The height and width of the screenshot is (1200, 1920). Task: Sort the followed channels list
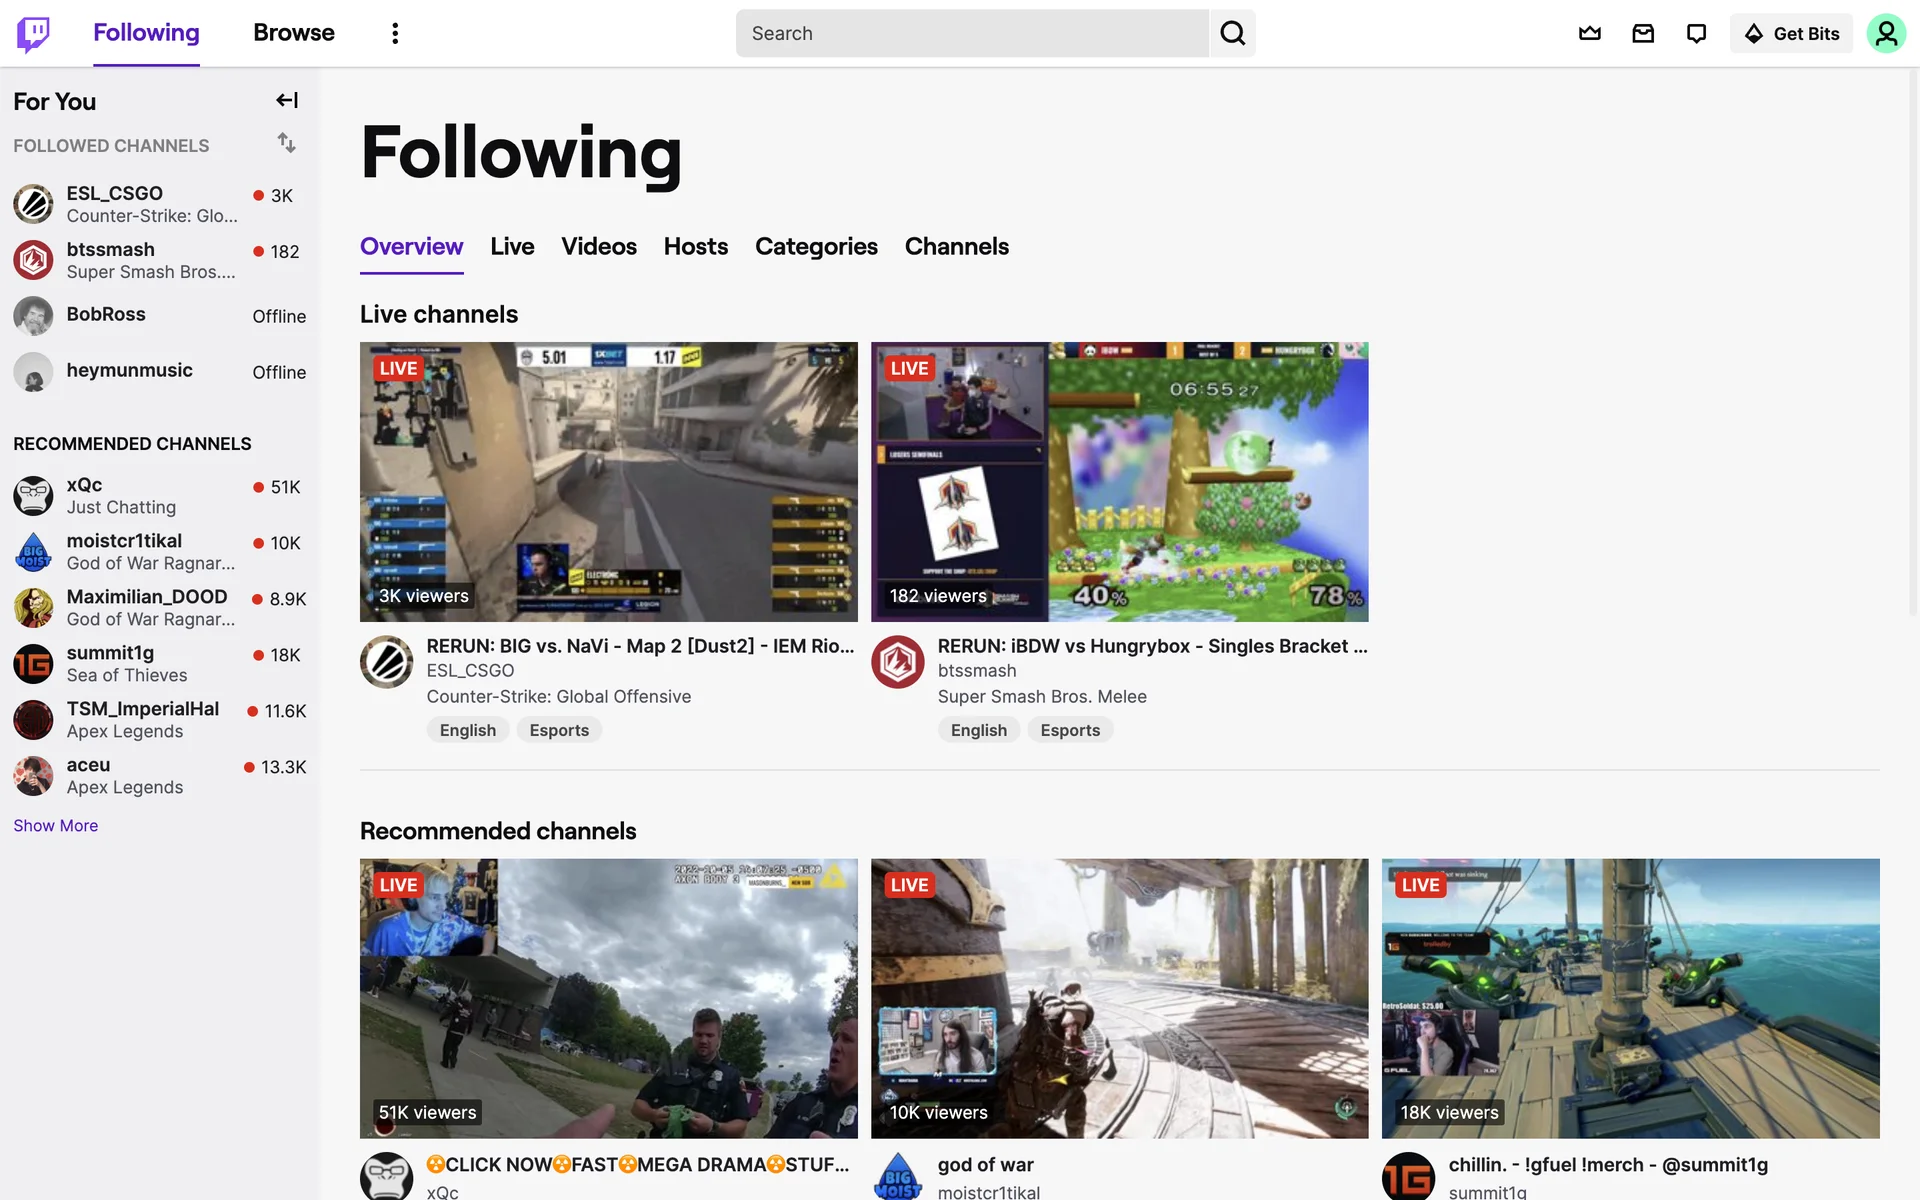click(x=287, y=143)
